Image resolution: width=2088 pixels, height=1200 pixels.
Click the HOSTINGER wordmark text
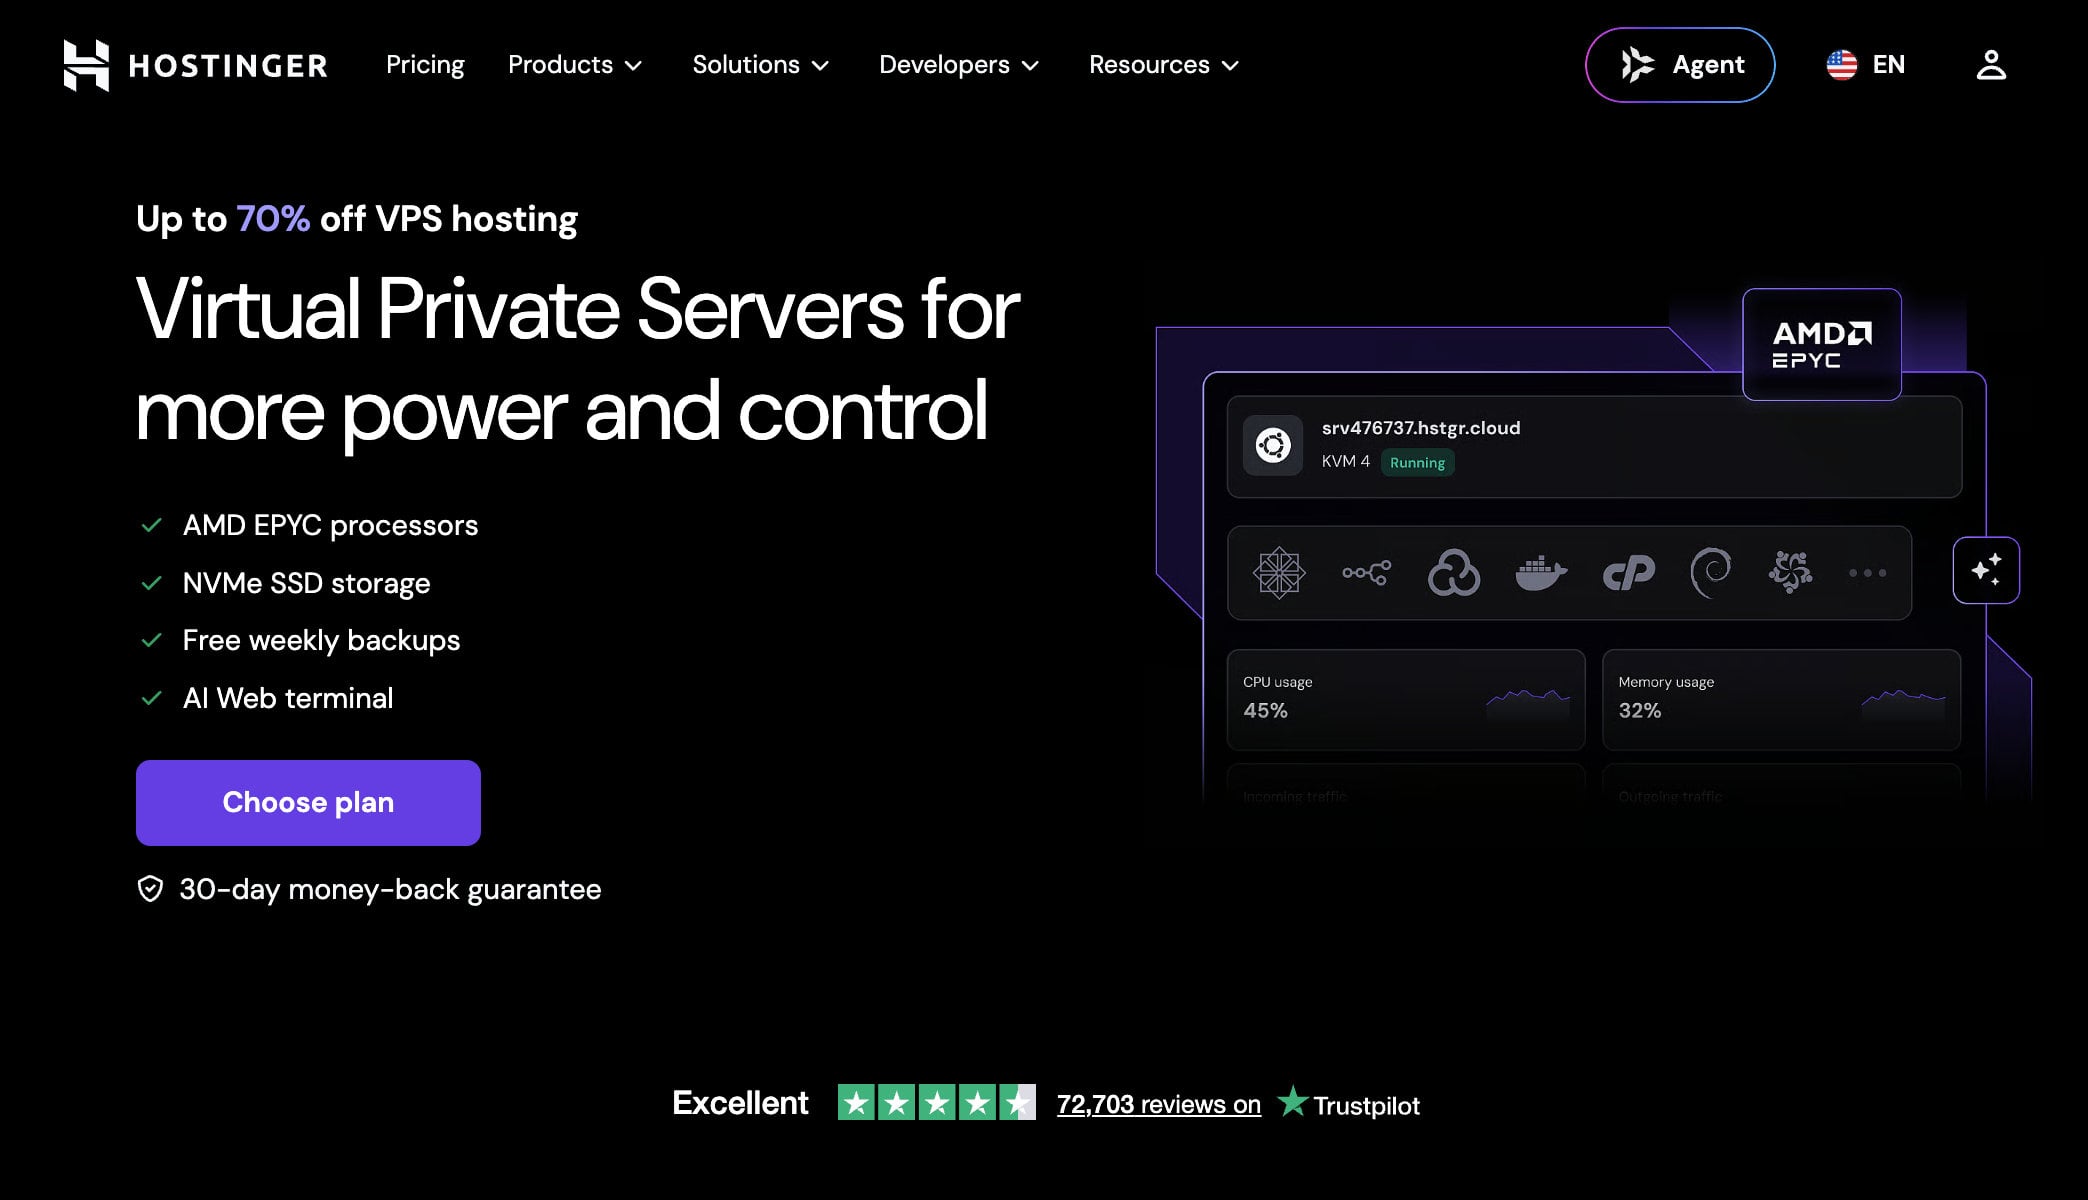point(228,66)
